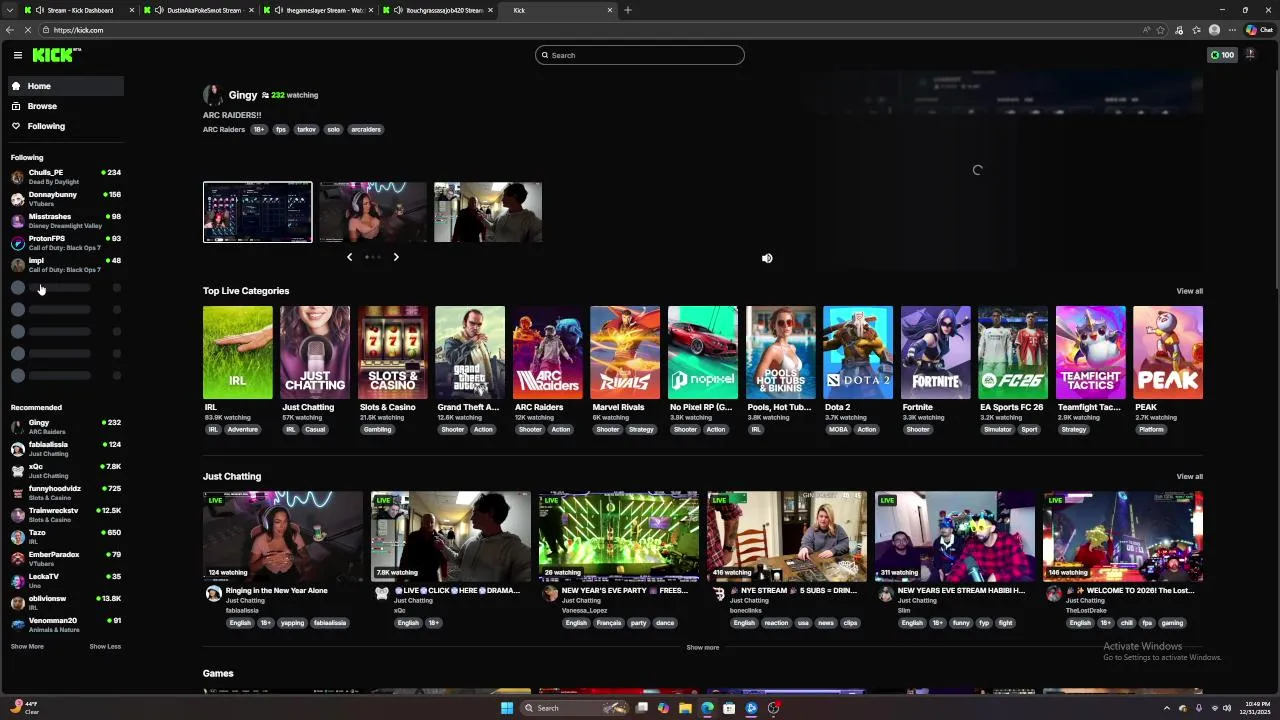This screenshot has height=720, width=1280.
Task: Click the 'arcraiders' tag on featured stream
Action: pyautogui.click(x=366, y=129)
